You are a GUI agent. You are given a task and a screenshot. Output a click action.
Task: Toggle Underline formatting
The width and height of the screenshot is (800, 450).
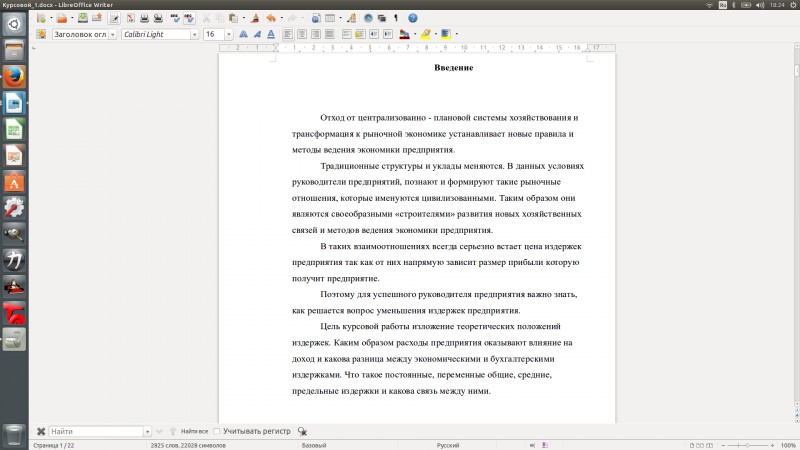coord(271,34)
